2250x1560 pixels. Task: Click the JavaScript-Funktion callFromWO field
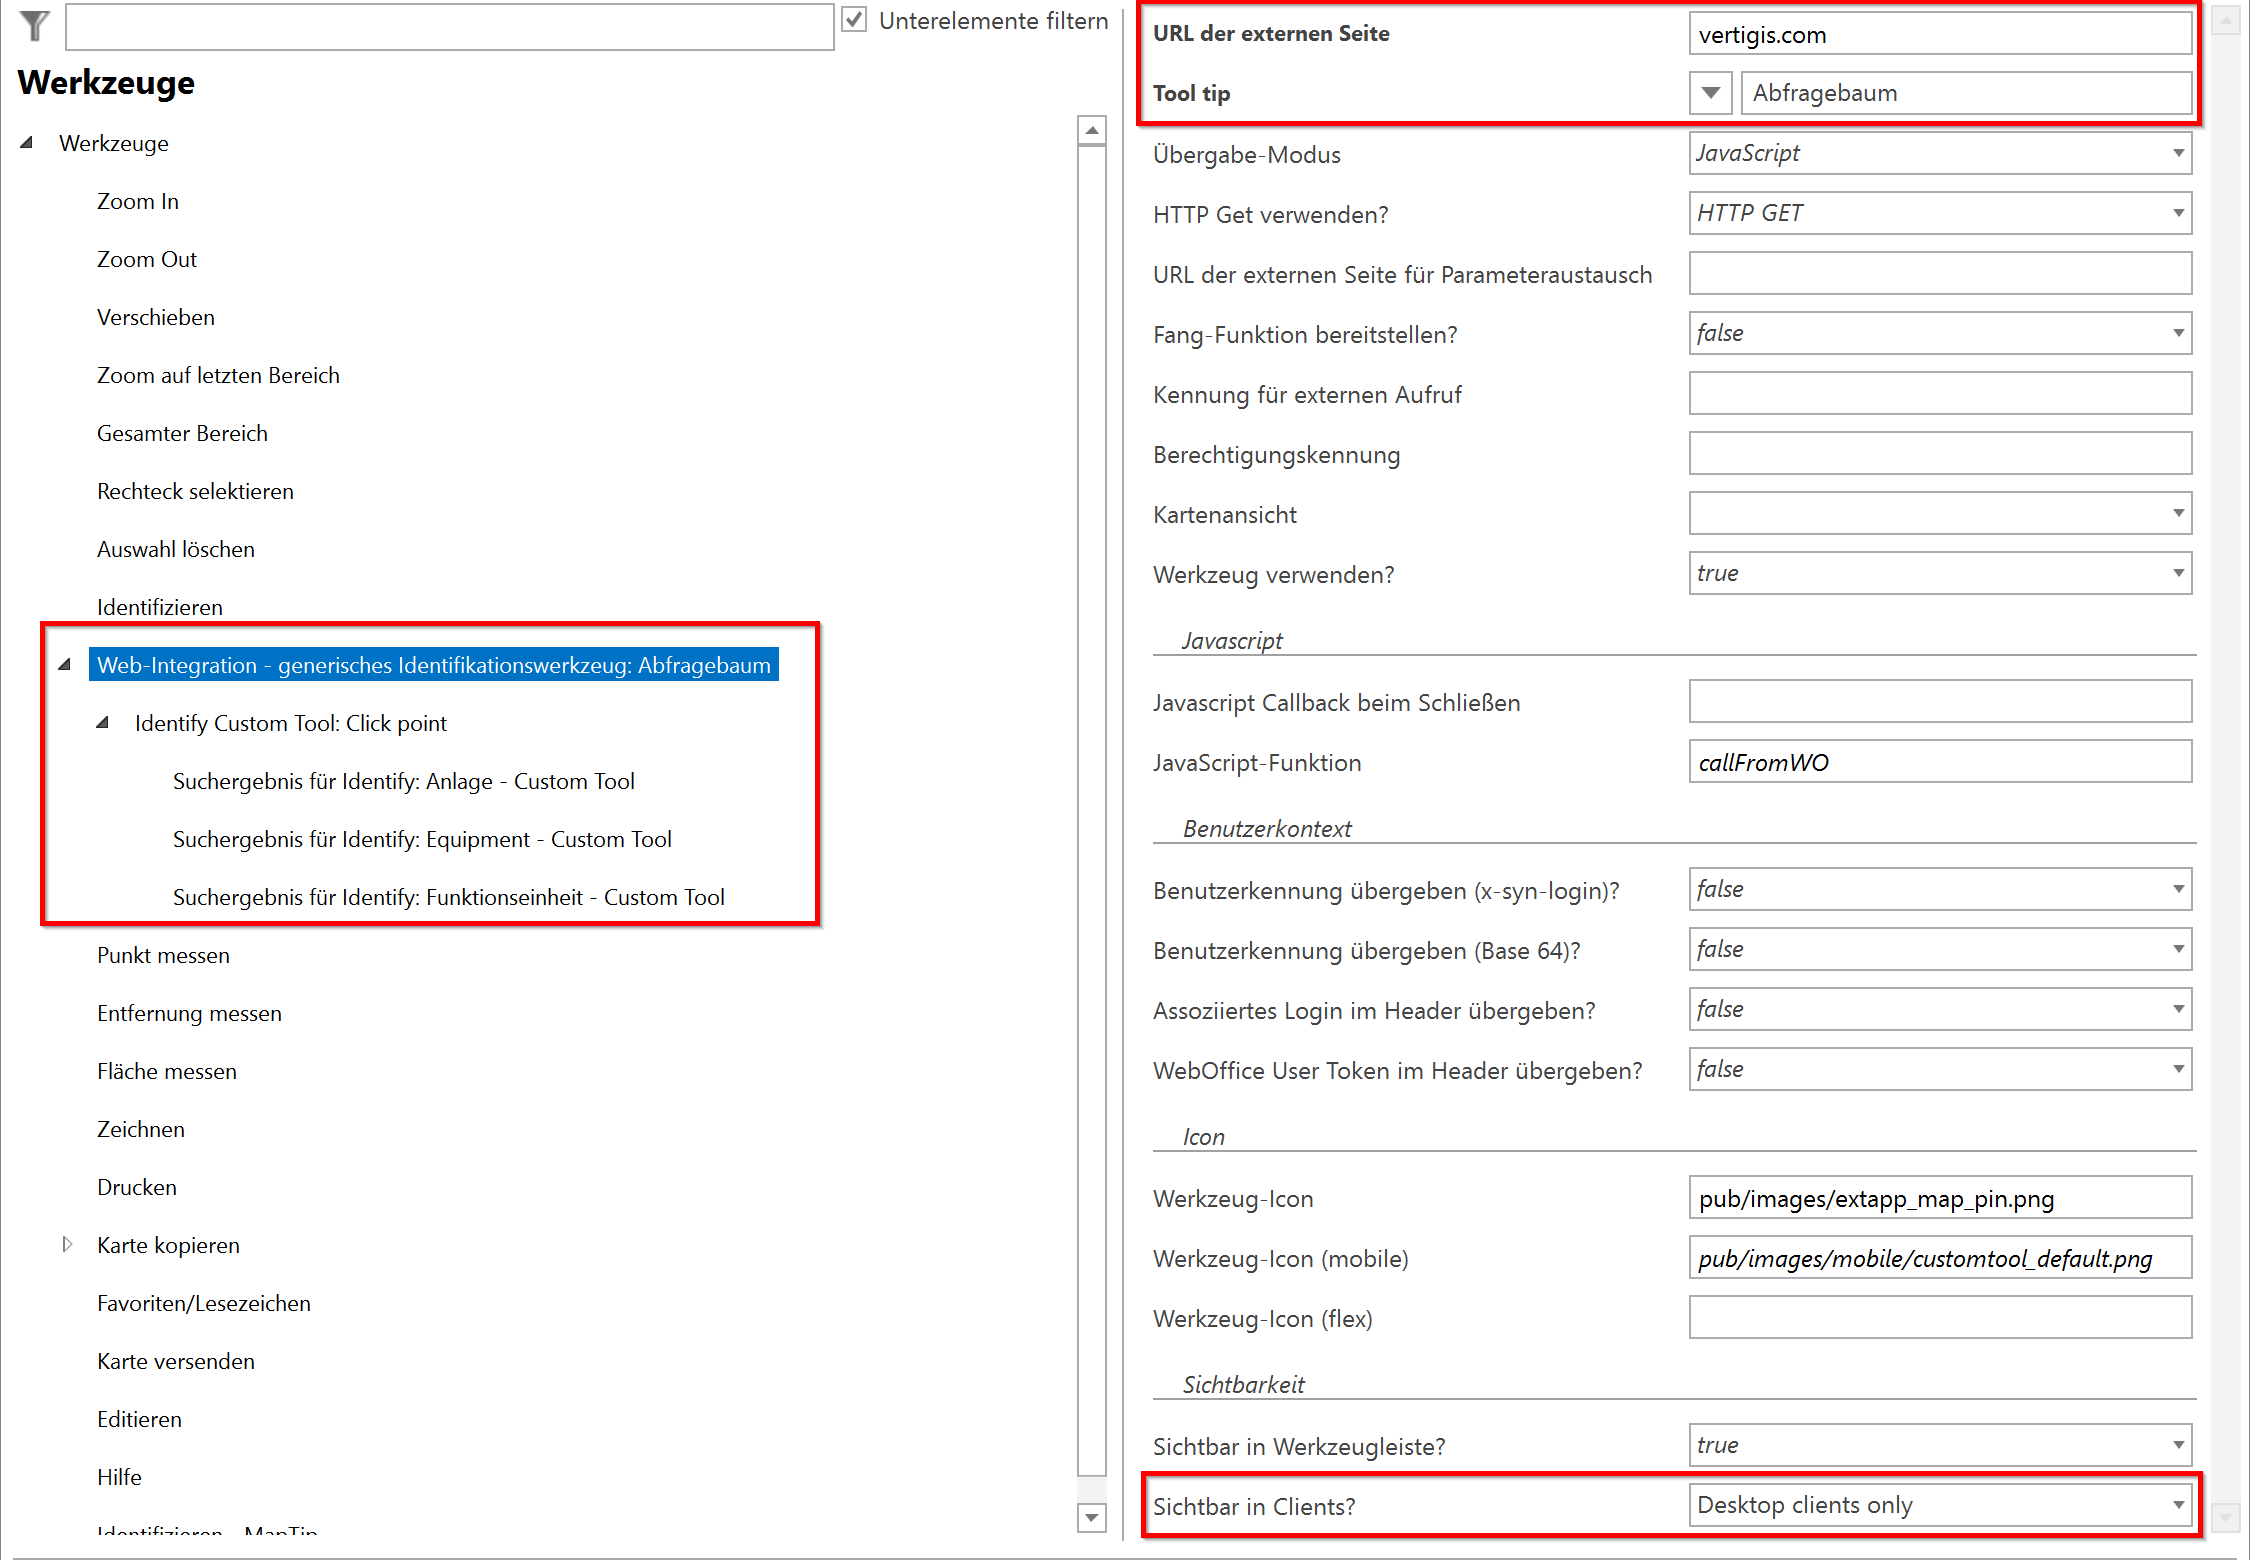coord(1938,762)
